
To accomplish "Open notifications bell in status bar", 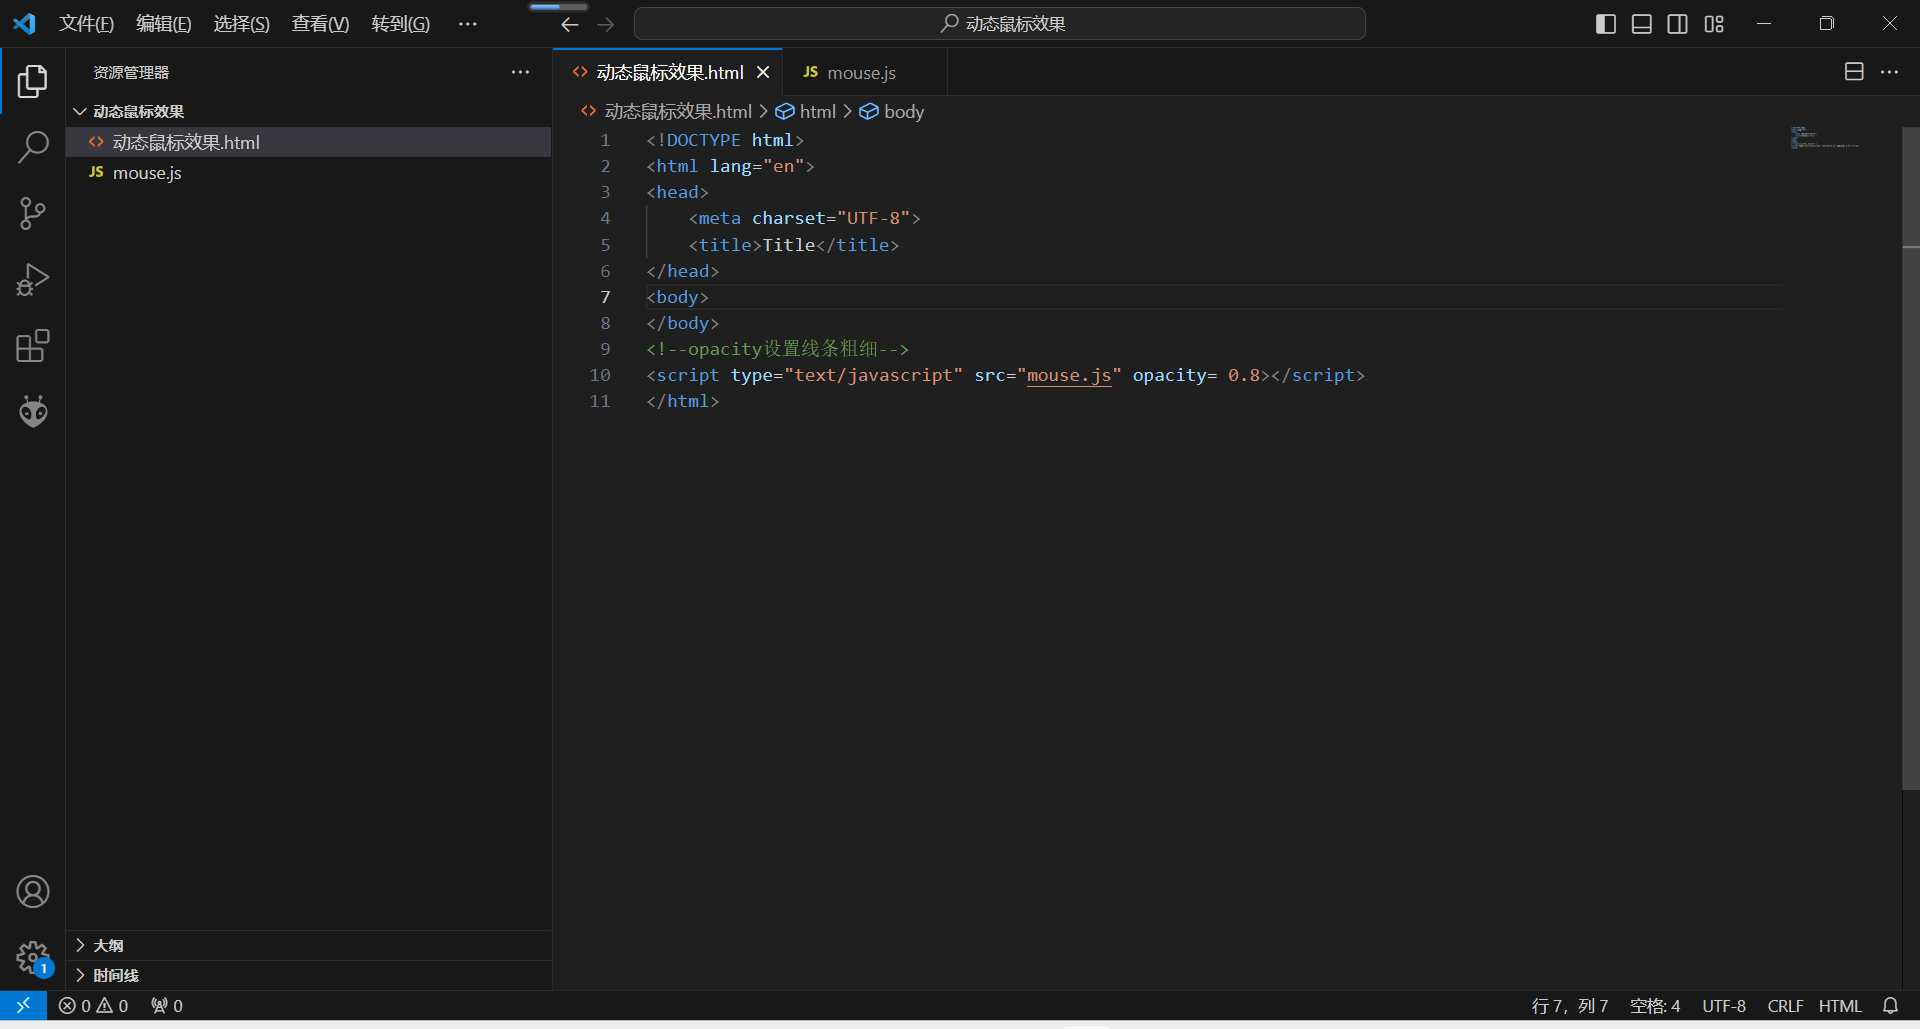I will [1890, 1006].
